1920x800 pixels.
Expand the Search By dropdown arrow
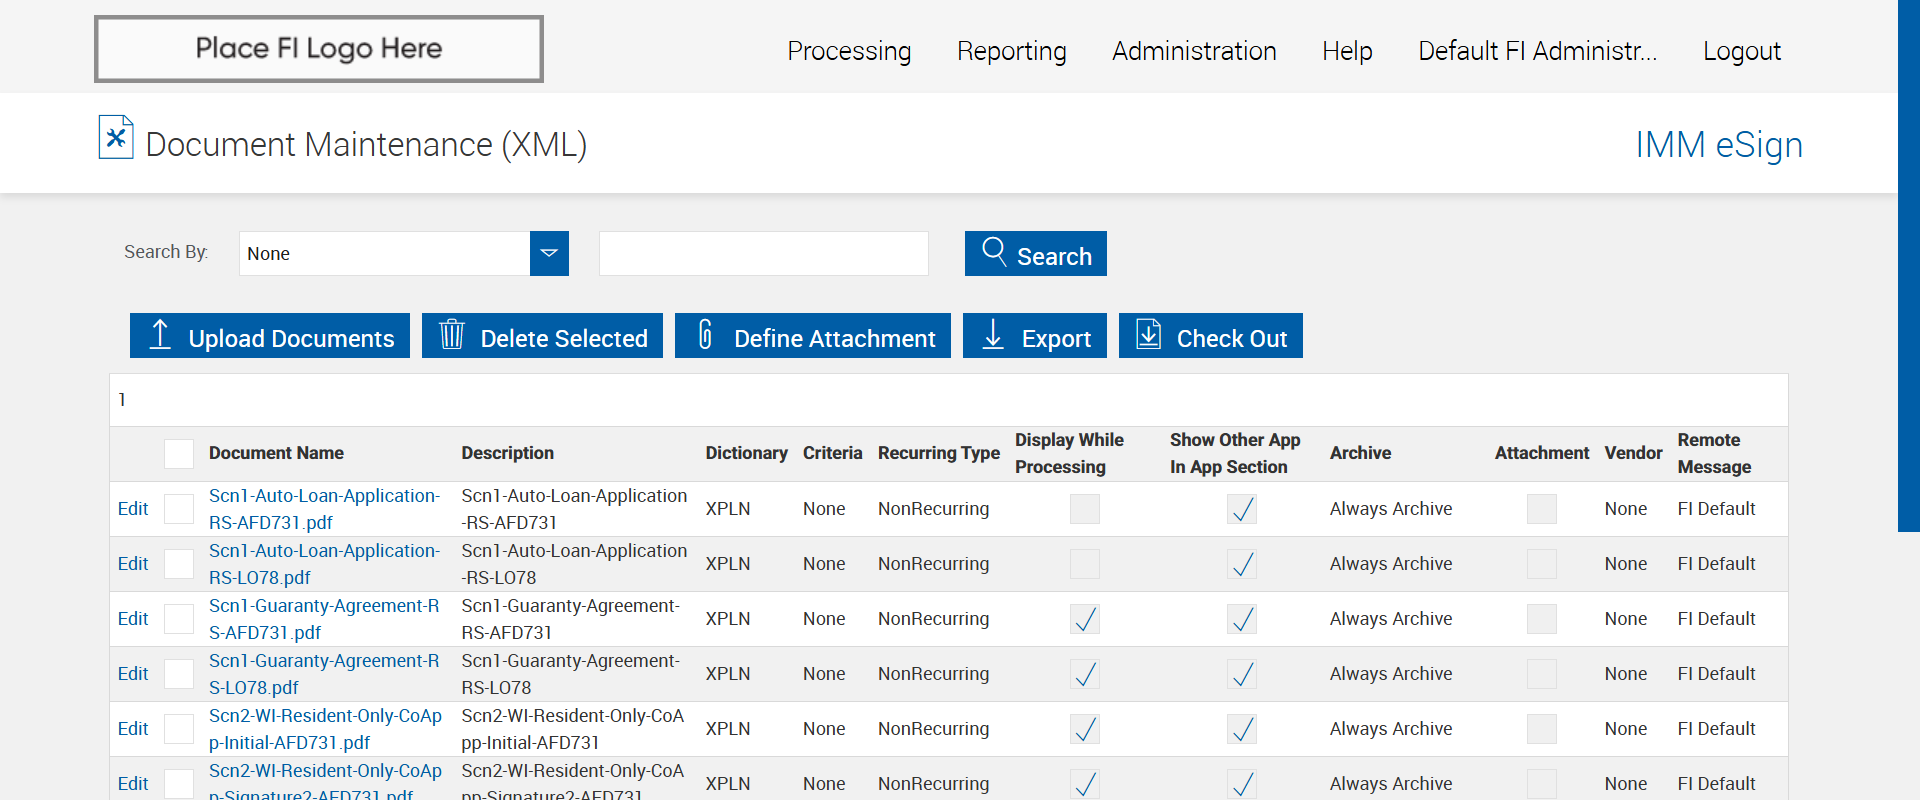tap(549, 254)
